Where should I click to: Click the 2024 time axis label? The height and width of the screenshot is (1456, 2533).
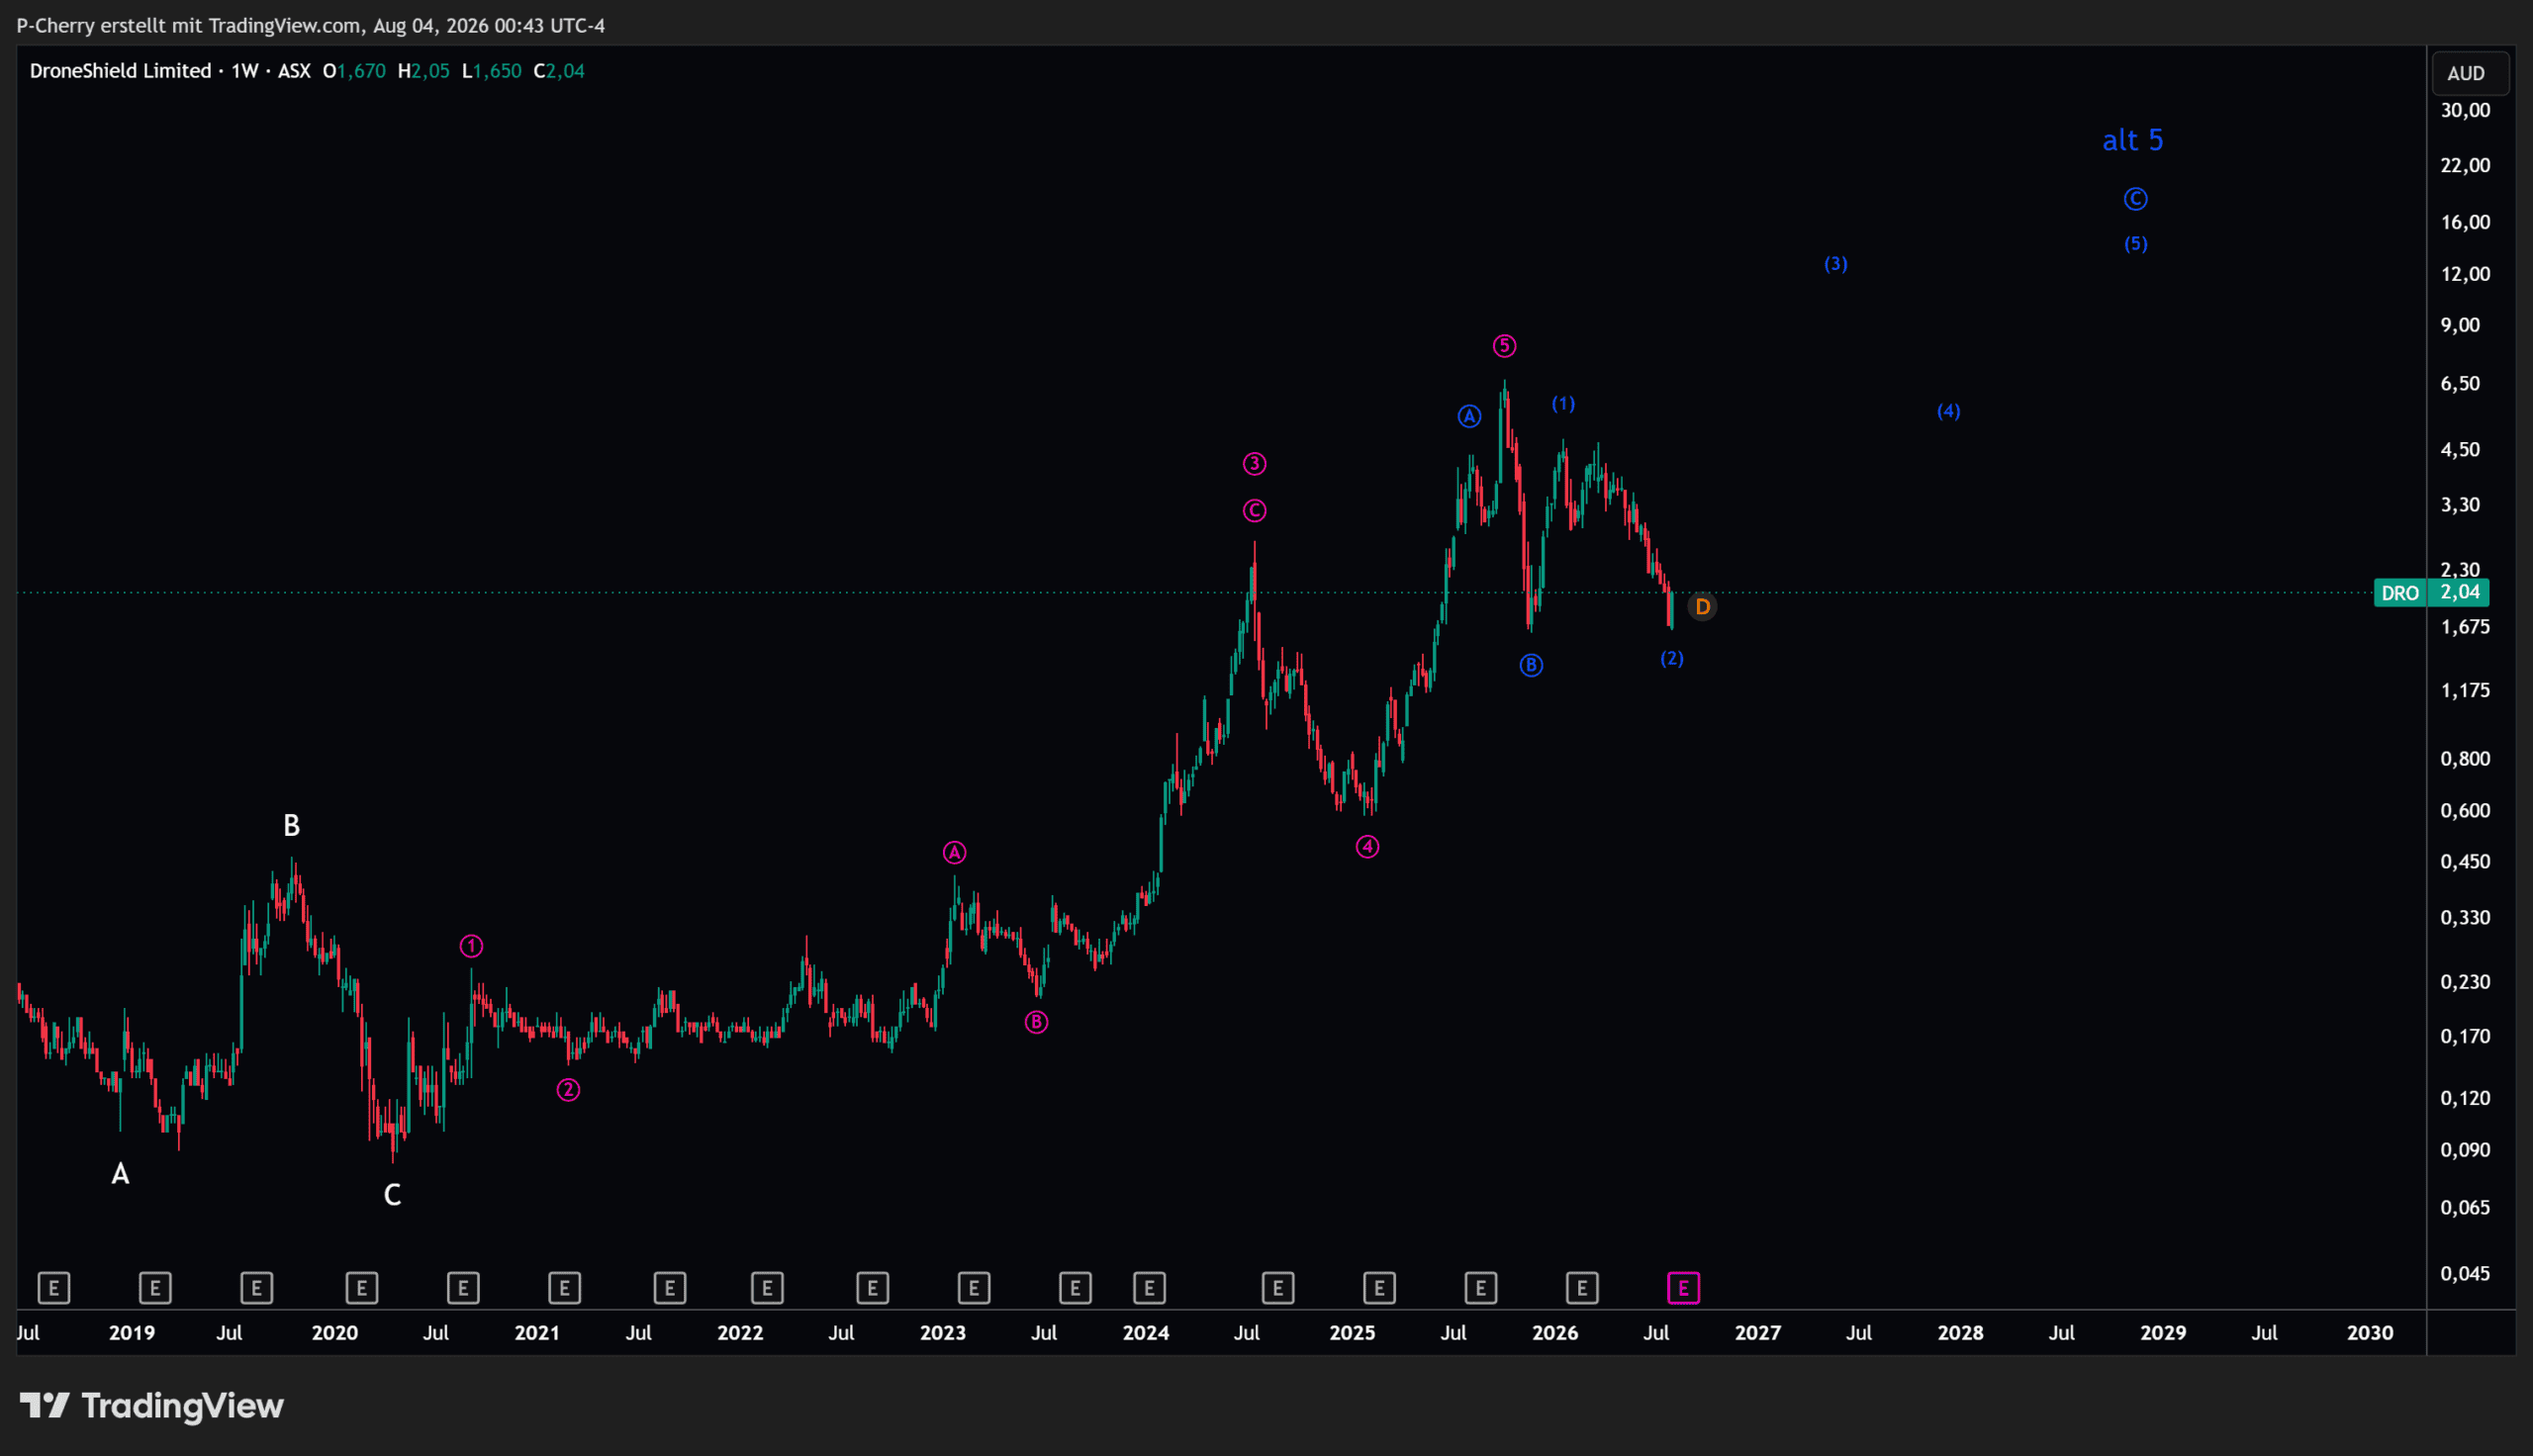click(x=1146, y=1333)
